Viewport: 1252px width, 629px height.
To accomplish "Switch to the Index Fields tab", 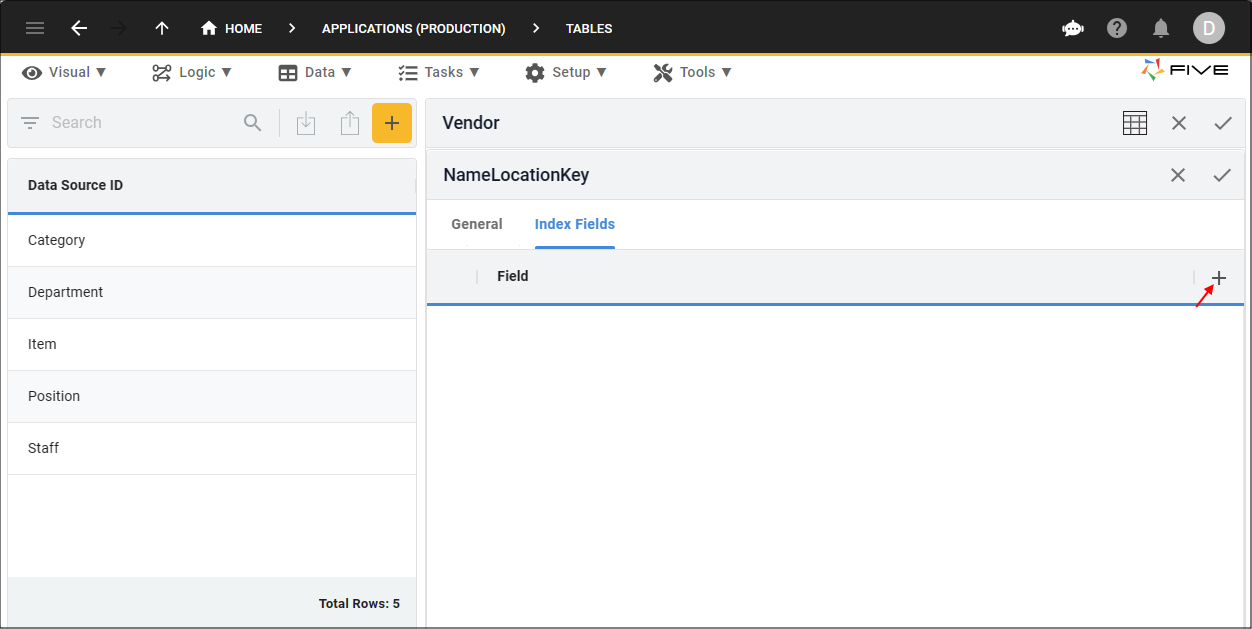I will pyautogui.click(x=575, y=224).
